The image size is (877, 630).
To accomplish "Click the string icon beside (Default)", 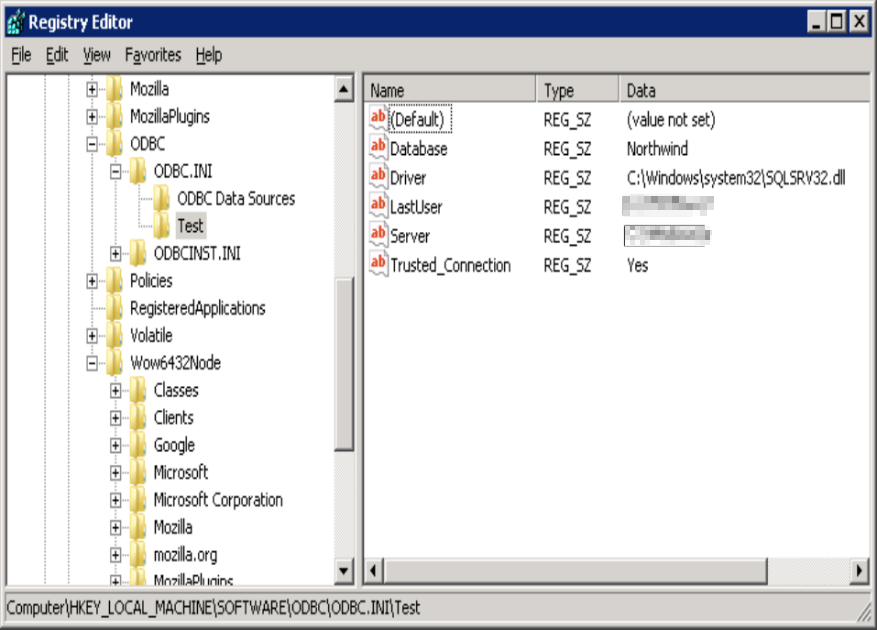I will pyautogui.click(x=379, y=119).
